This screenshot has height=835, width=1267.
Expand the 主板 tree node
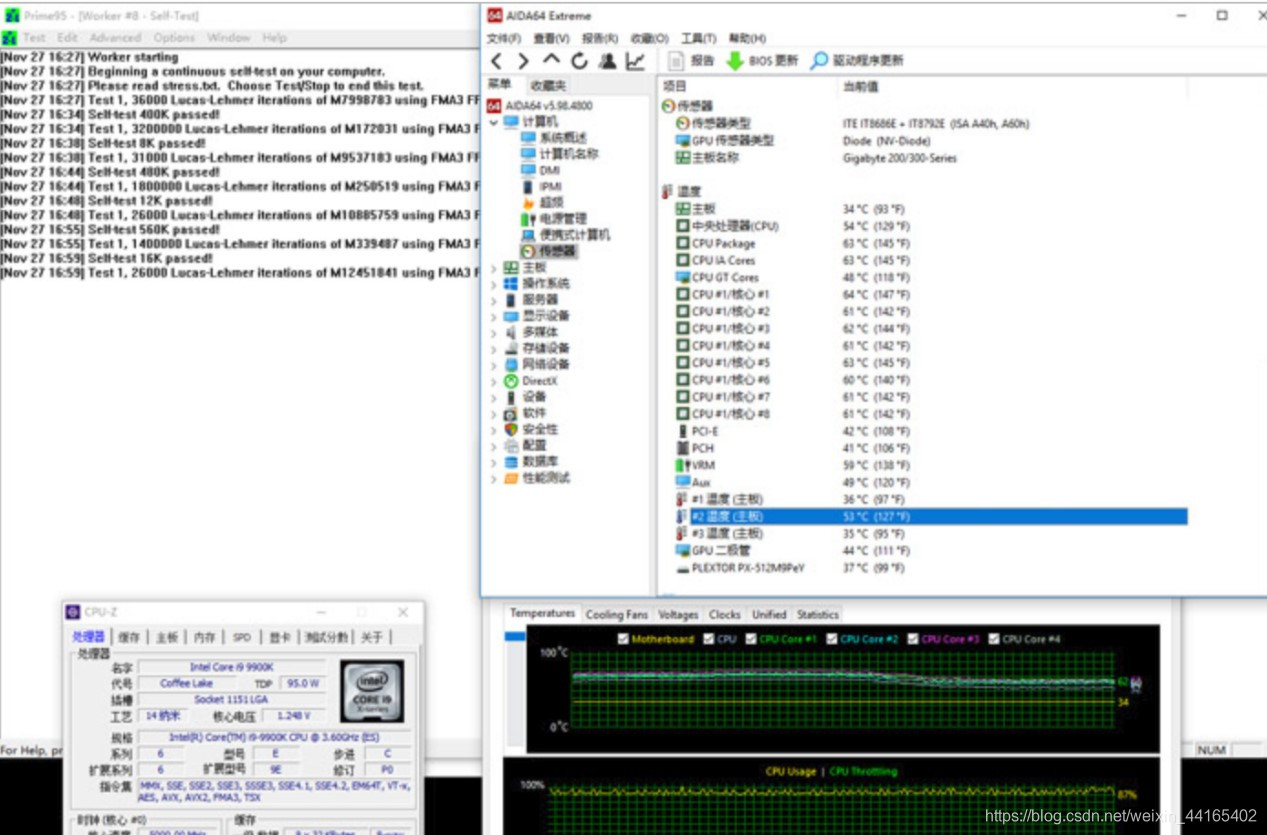coord(493,268)
